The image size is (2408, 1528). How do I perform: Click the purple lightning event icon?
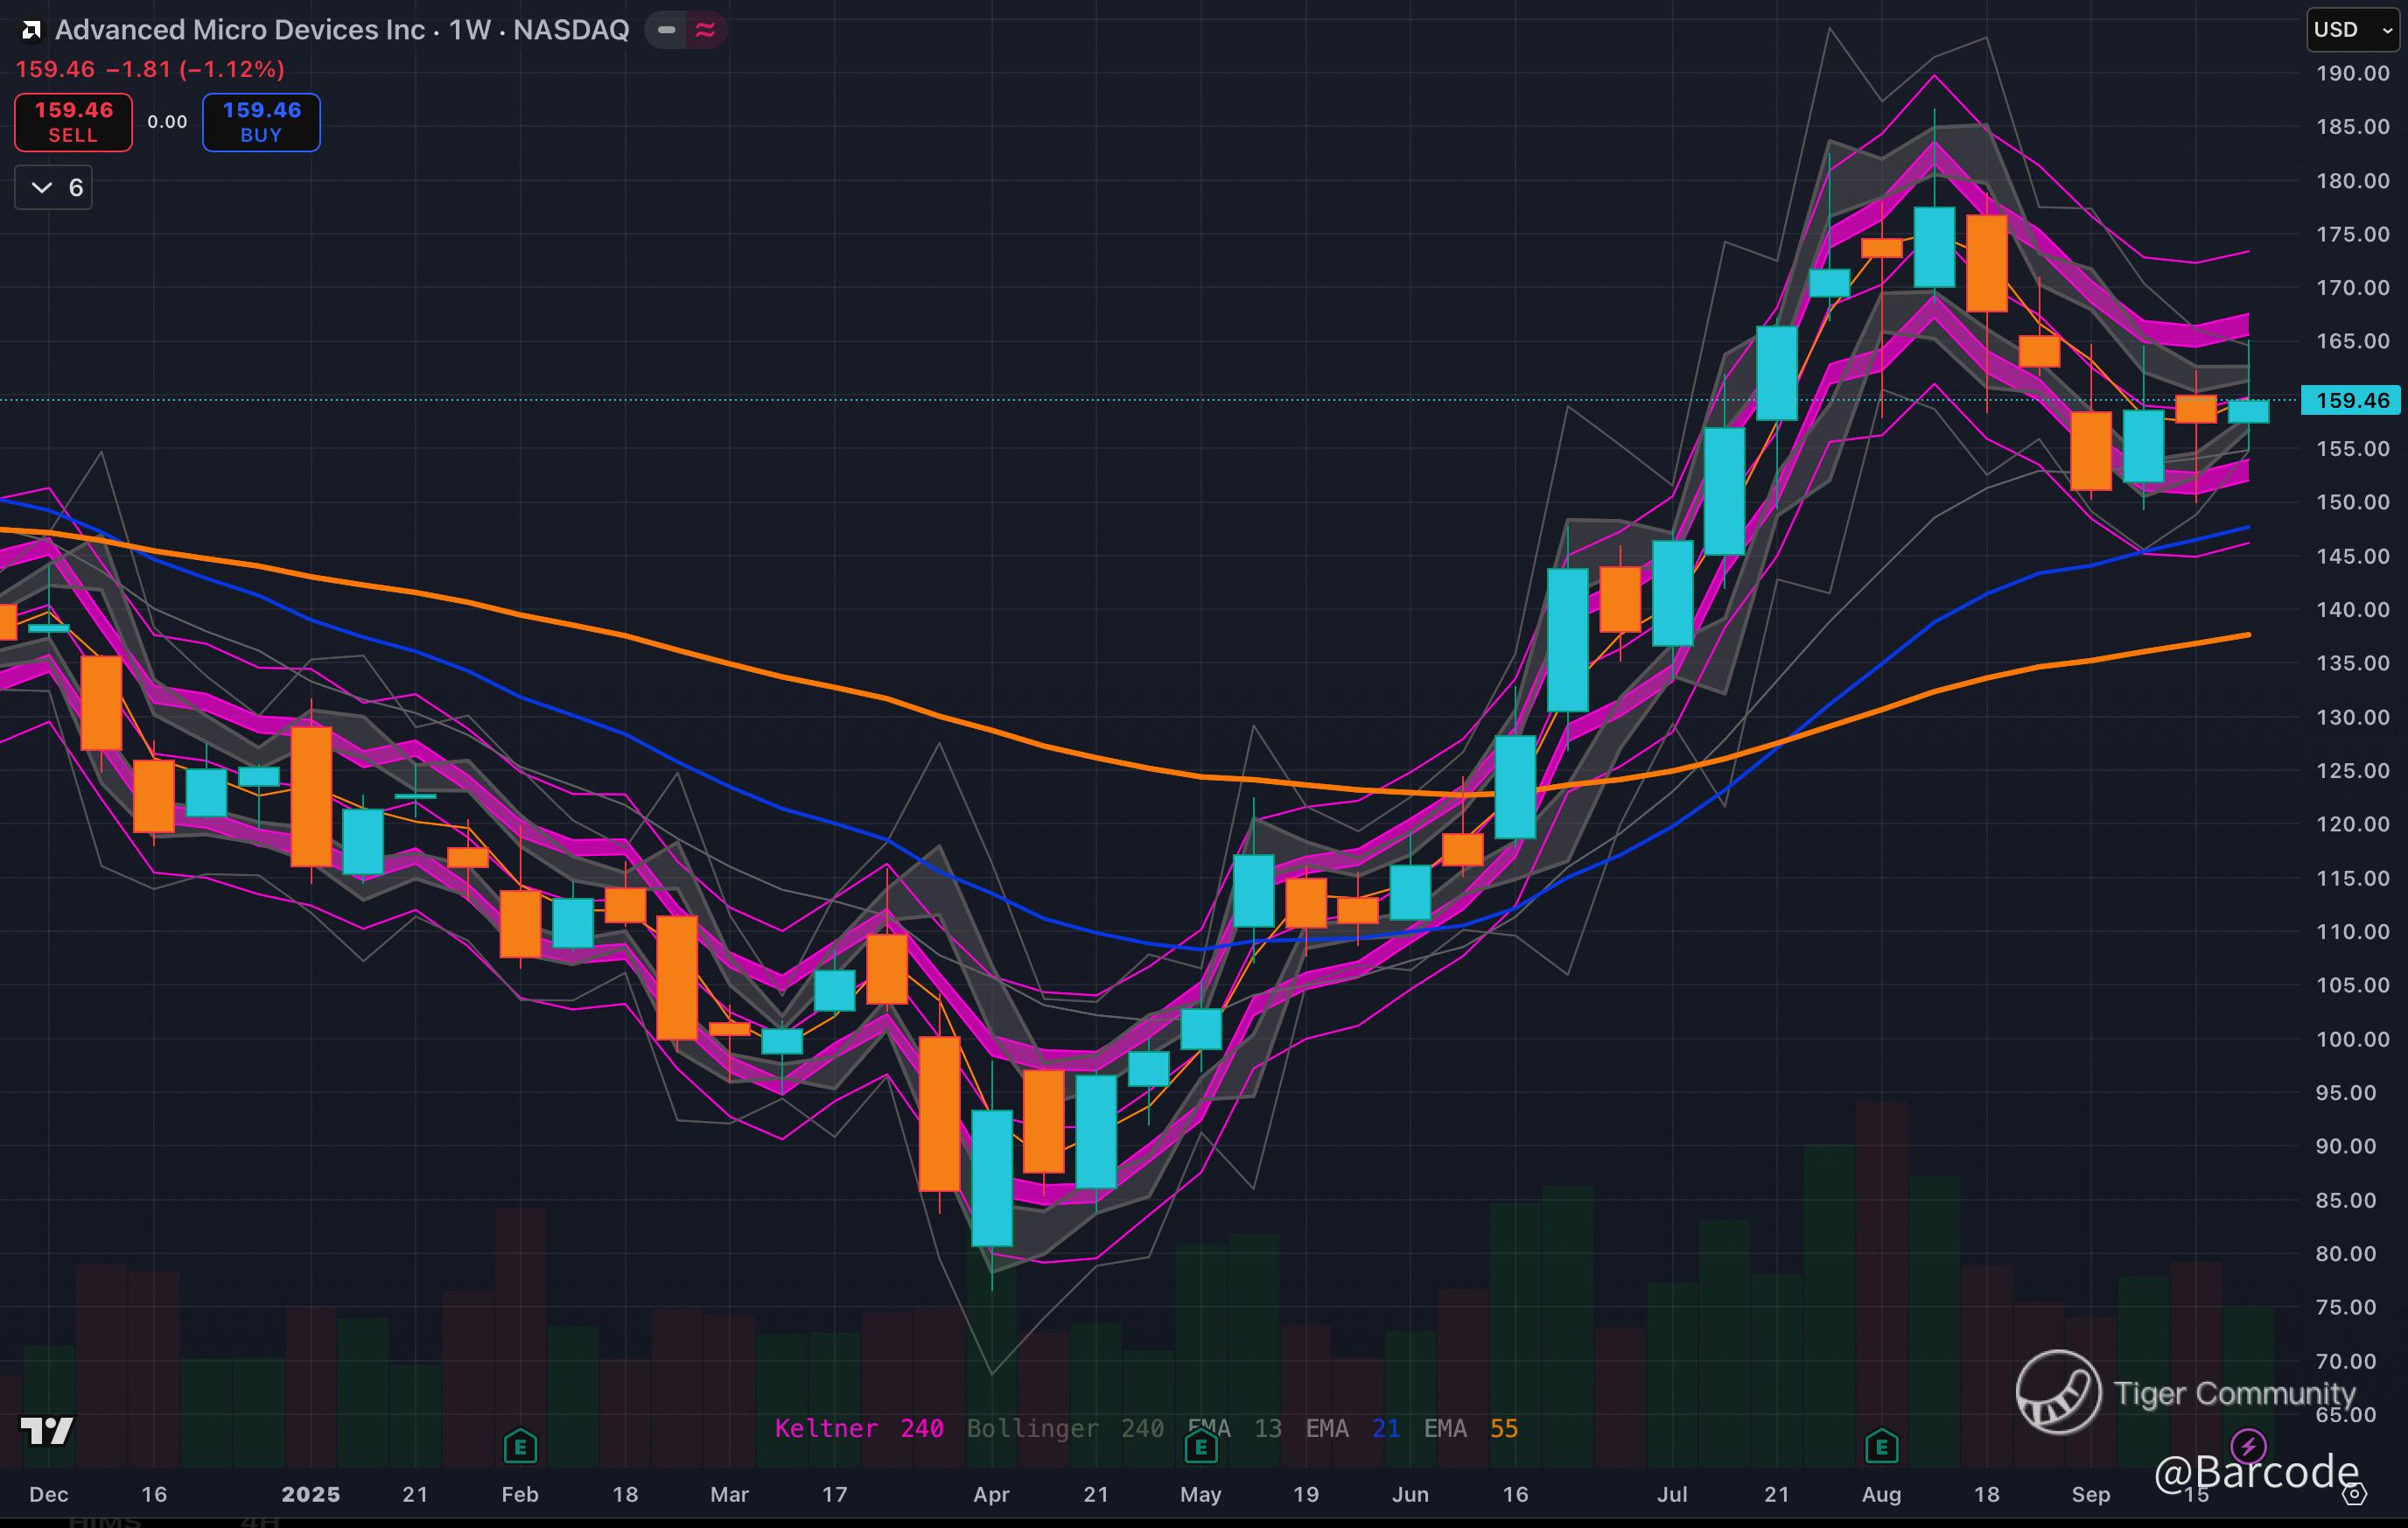2248,1446
